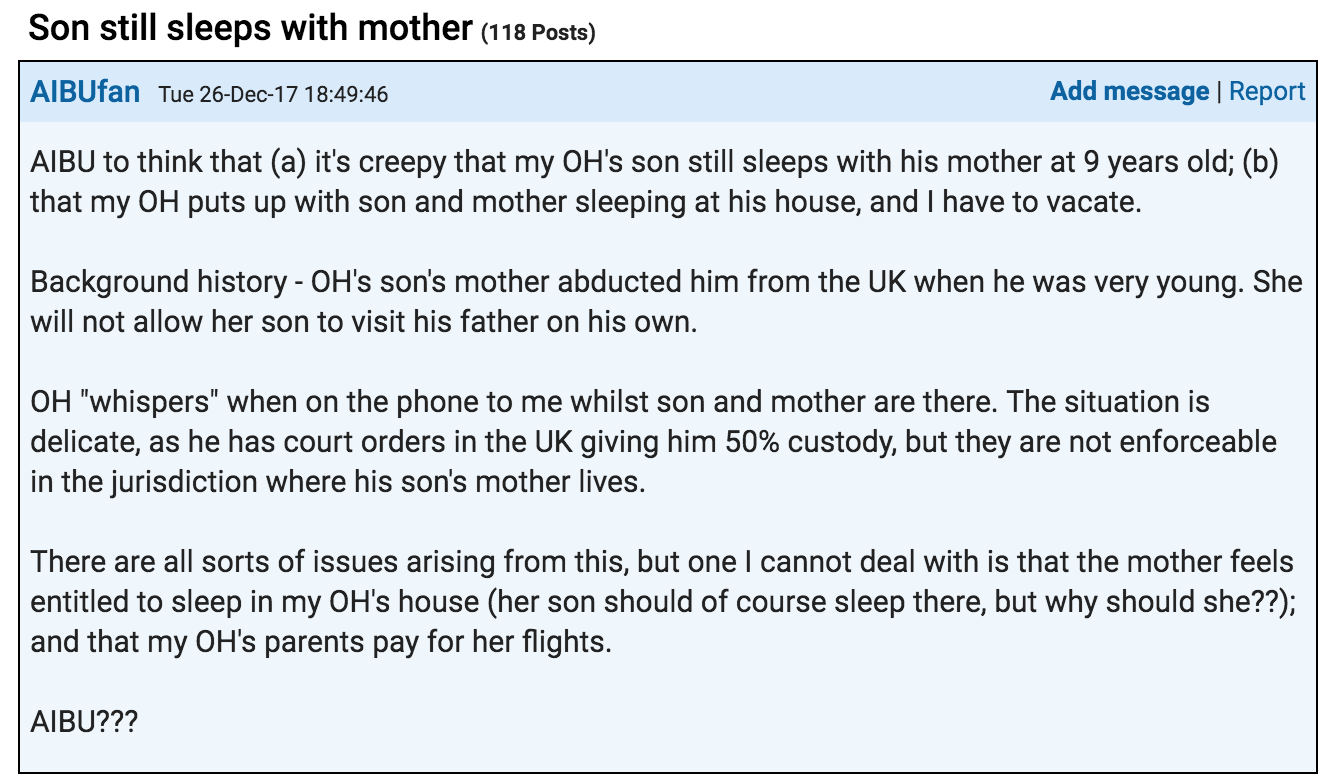Screen dimensions: 1332x784
Task: Report this post using the Report link
Action: click(1267, 91)
